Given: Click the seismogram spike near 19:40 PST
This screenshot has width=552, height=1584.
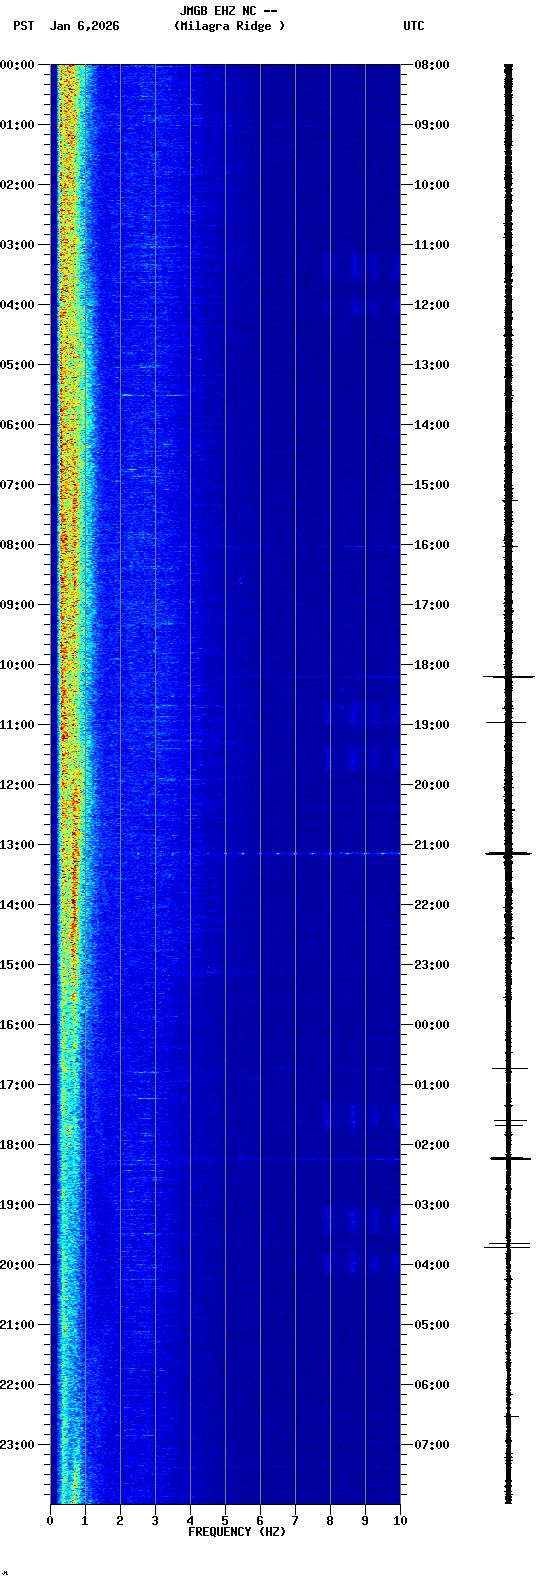Looking at the screenshot, I should [507, 1245].
